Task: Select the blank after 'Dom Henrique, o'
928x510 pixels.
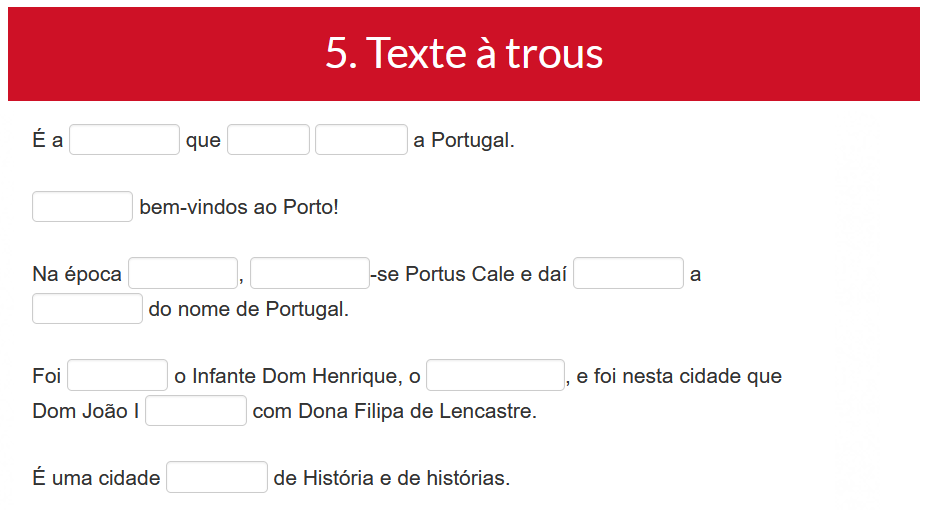Action: 495,375
